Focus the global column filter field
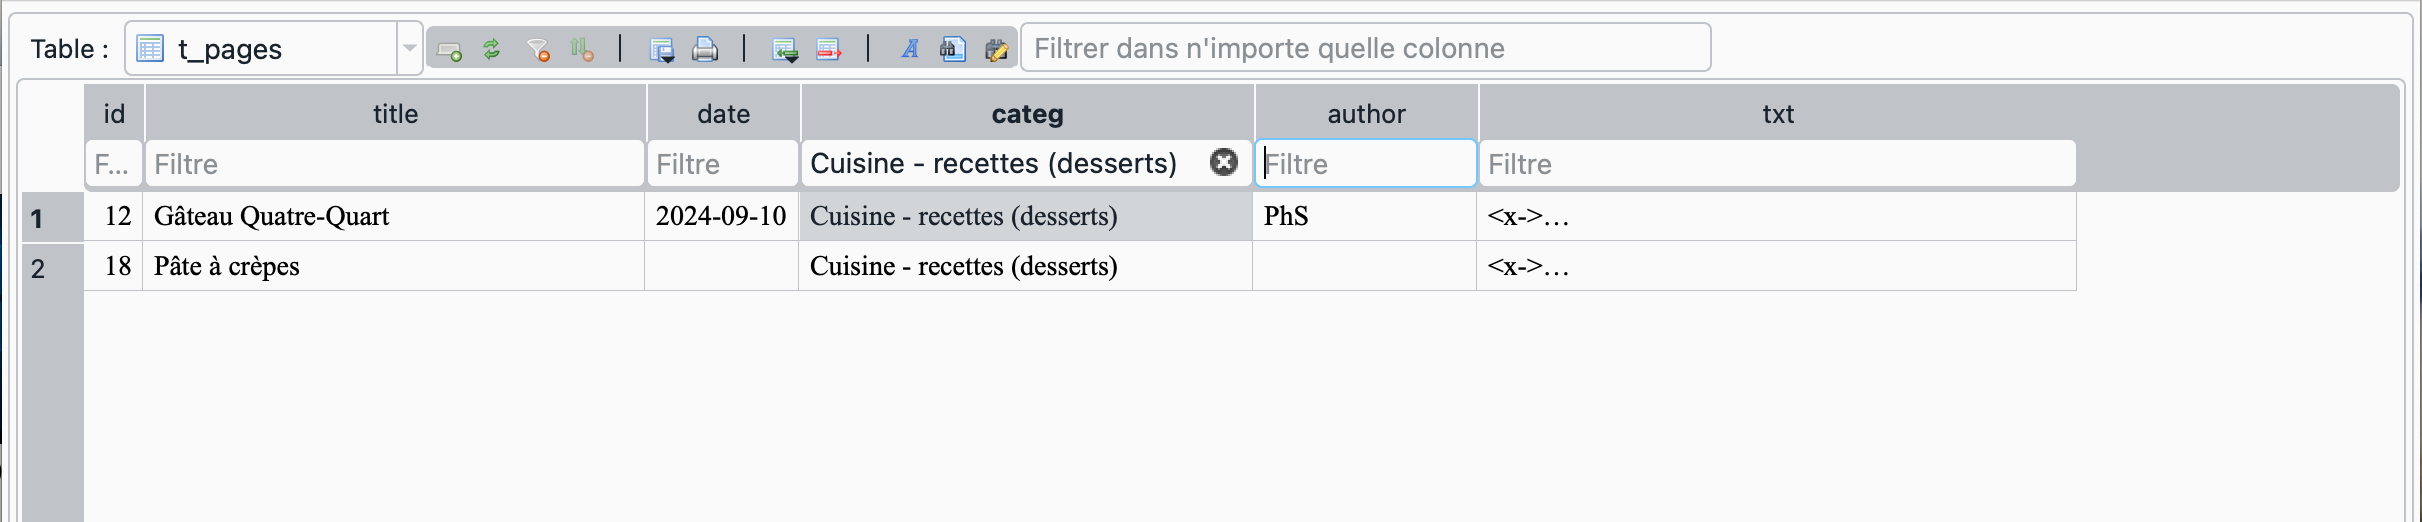 1366,48
